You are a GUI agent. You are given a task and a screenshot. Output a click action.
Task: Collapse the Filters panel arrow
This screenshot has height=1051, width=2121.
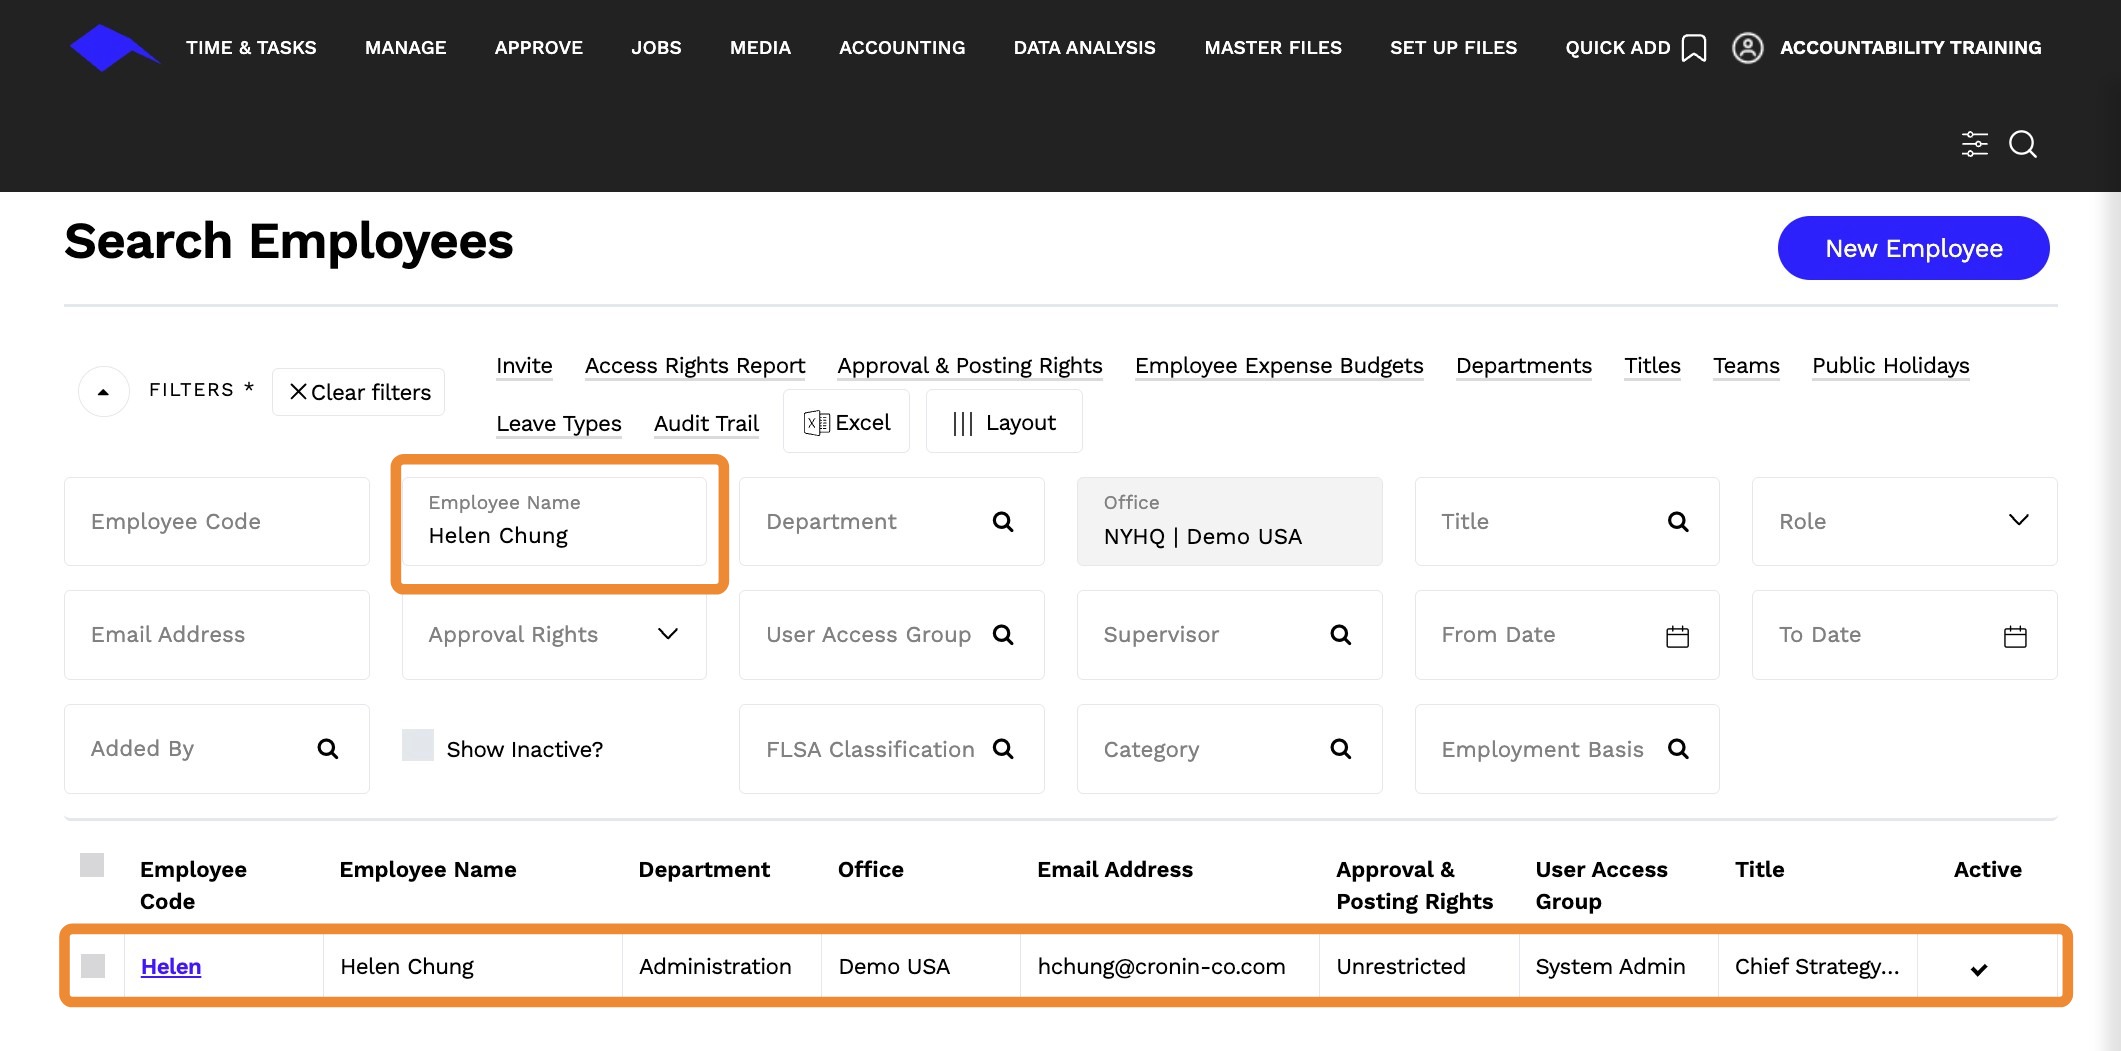point(103,392)
